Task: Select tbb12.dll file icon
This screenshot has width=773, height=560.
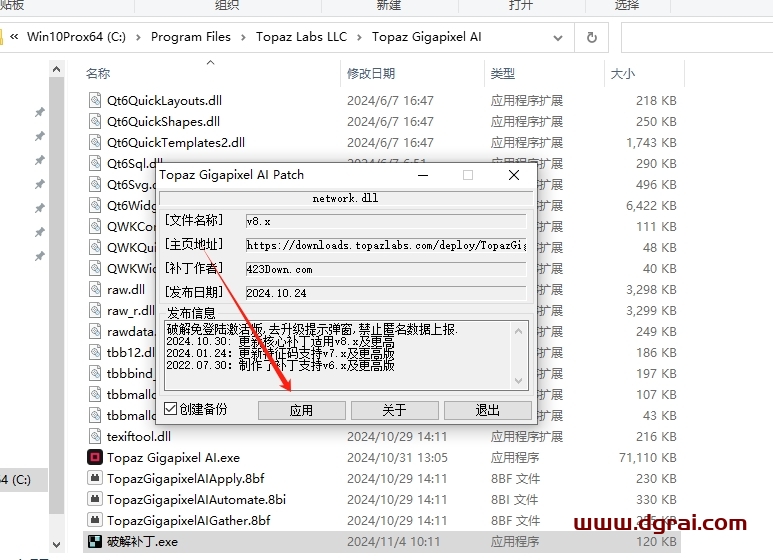Action: (95, 352)
